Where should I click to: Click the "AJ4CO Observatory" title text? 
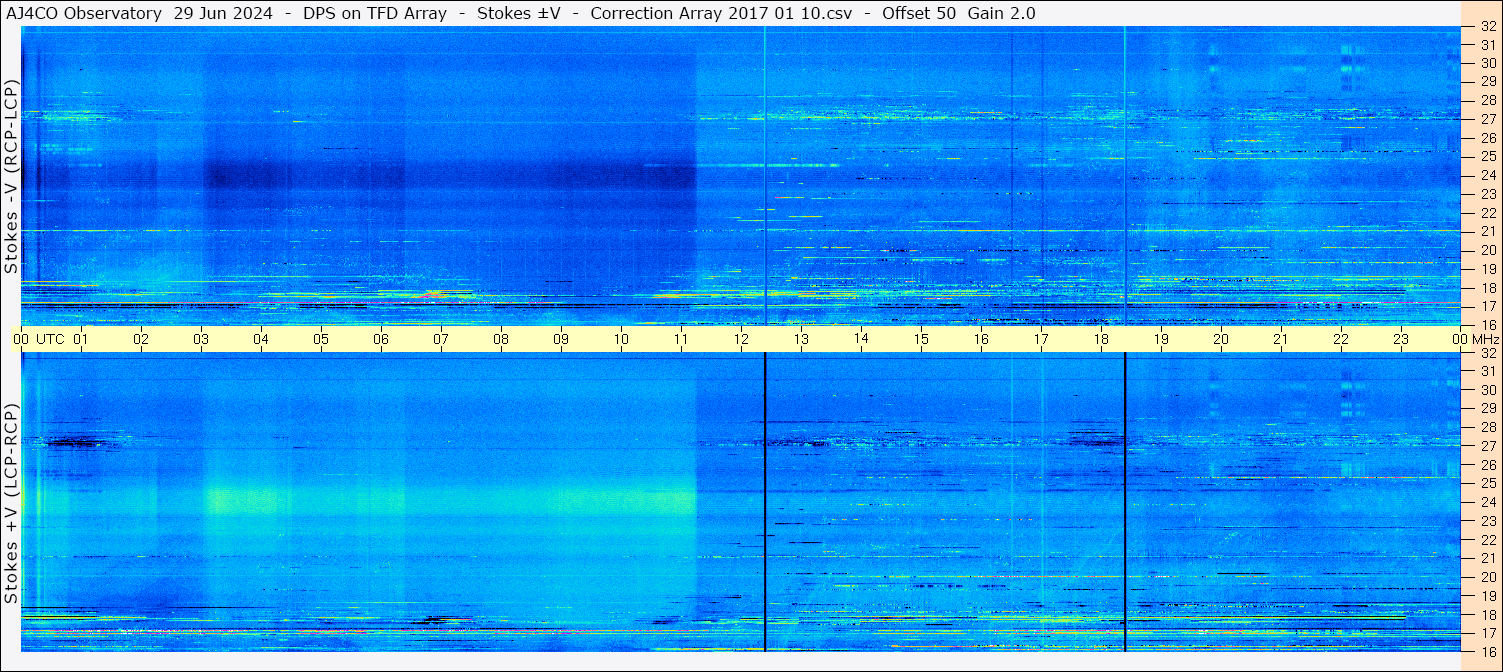click(x=84, y=14)
